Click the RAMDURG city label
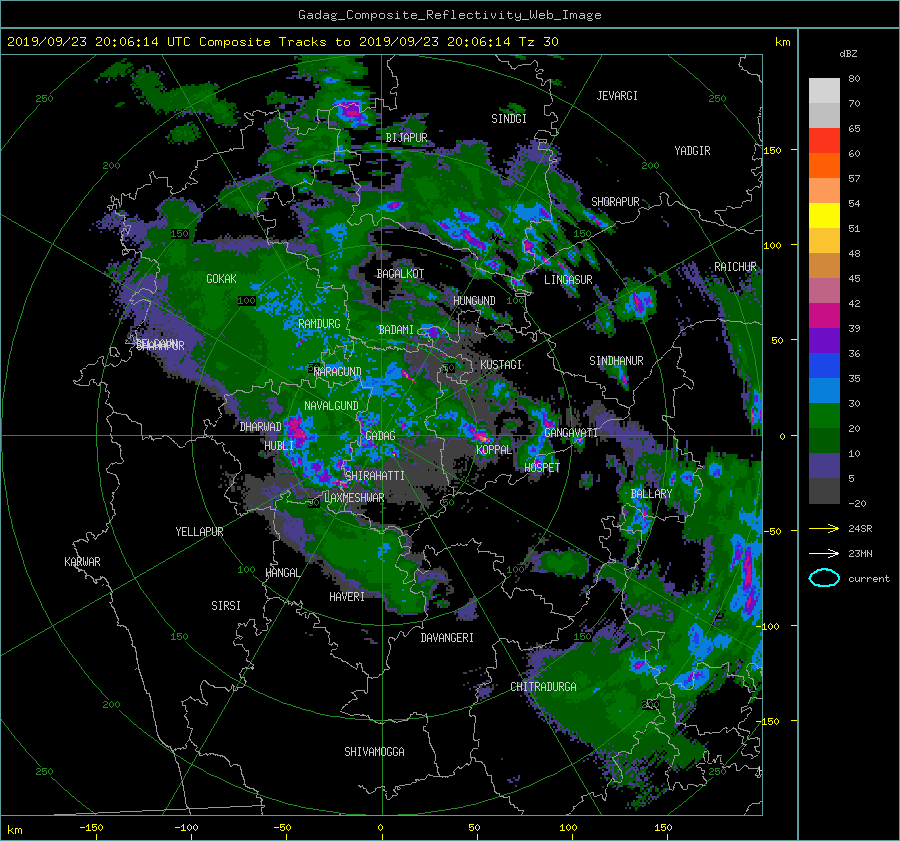The height and width of the screenshot is (841, 900). (319, 324)
